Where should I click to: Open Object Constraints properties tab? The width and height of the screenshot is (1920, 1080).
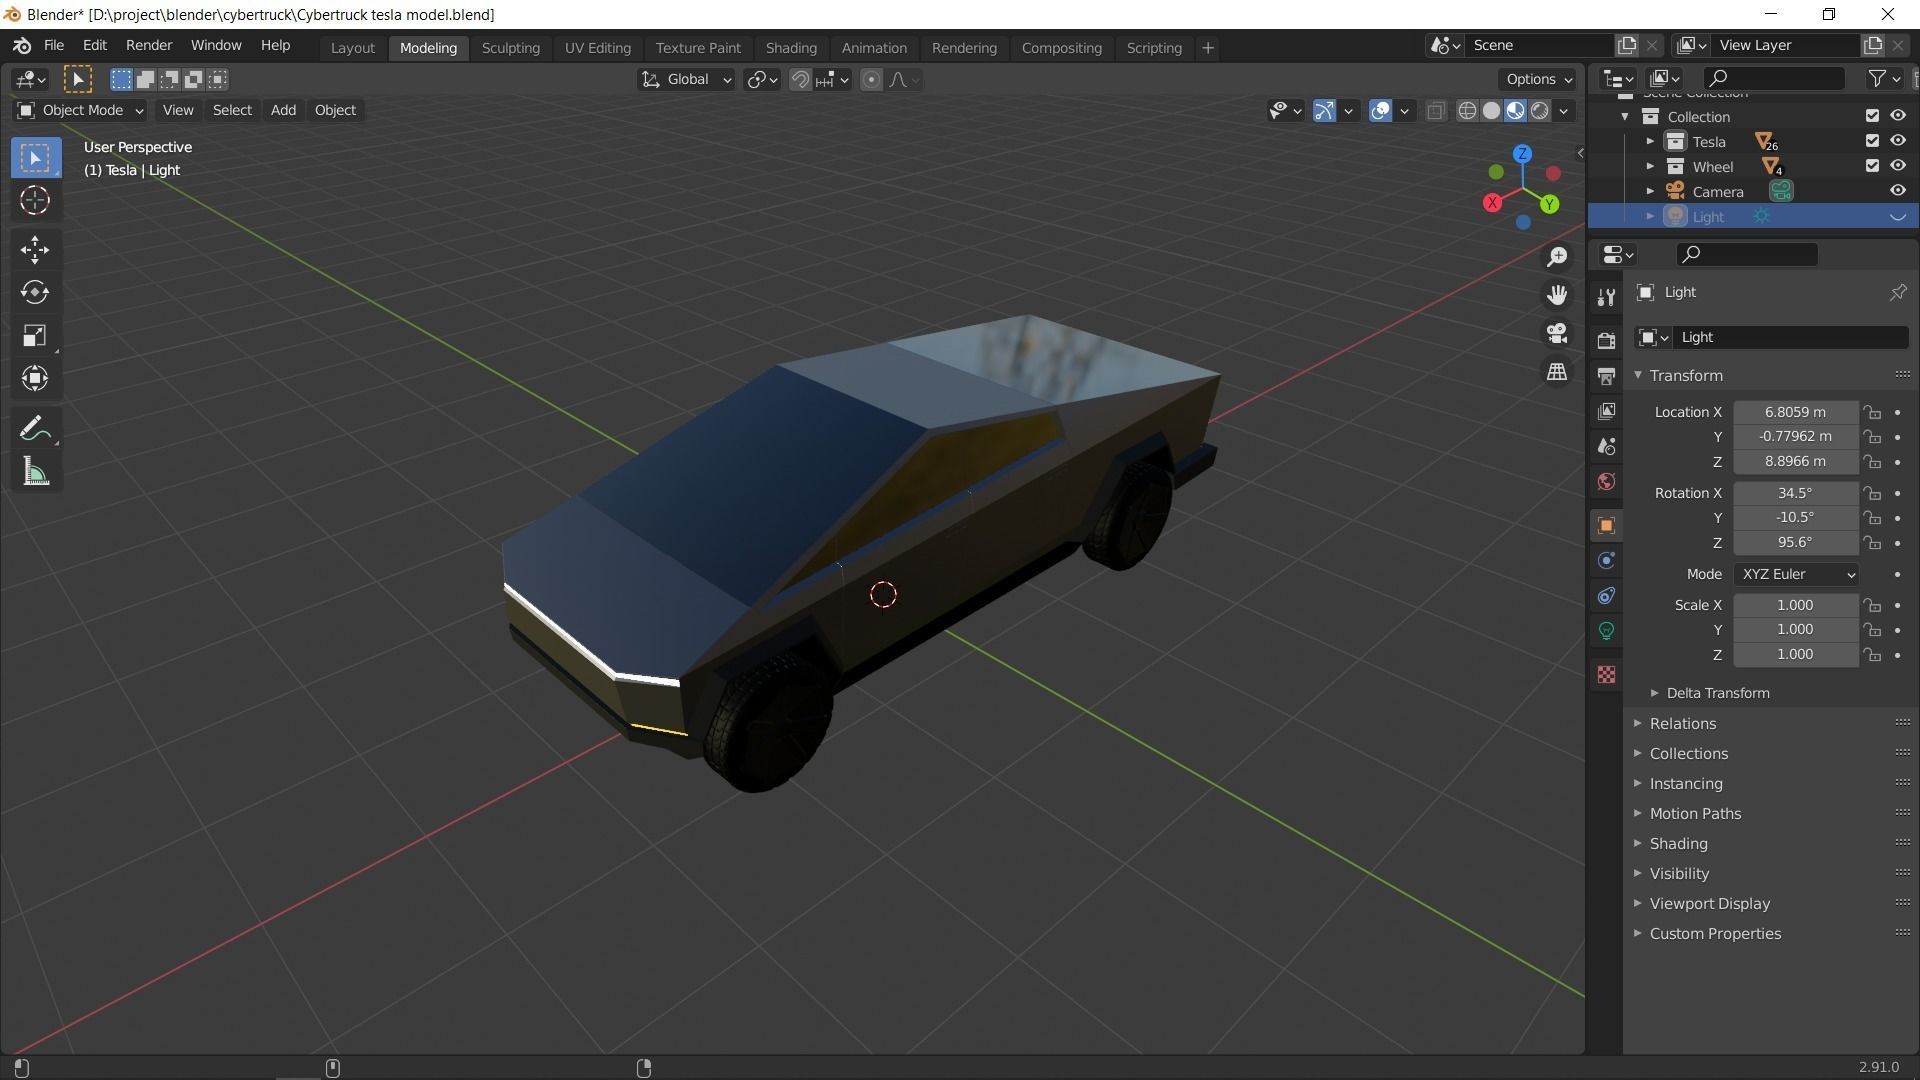point(1606,596)
